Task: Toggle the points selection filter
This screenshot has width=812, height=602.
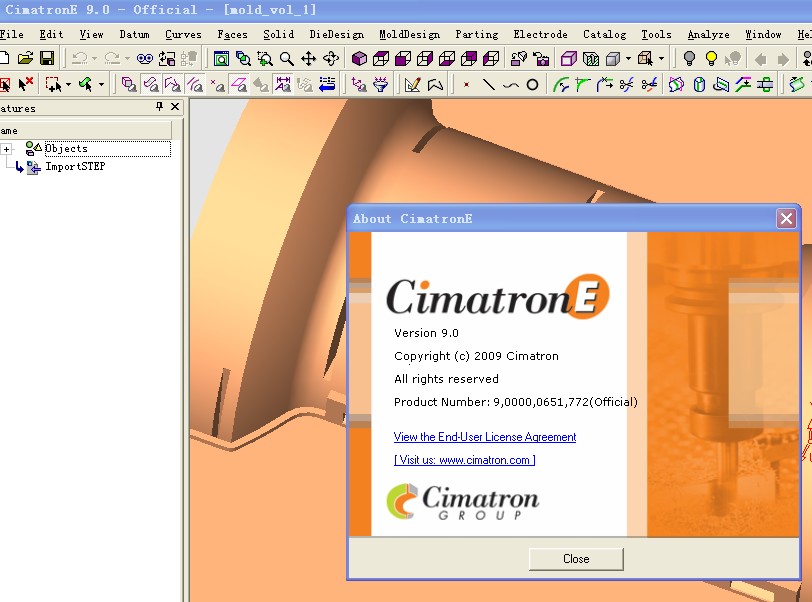Action: point(217,84)
